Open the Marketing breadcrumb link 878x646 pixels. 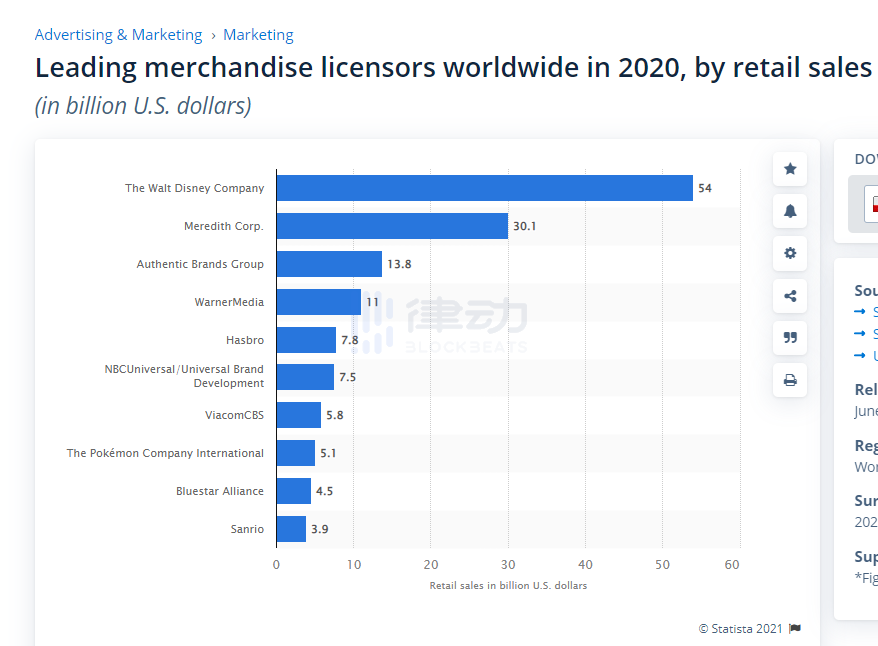tap(258, 35)
